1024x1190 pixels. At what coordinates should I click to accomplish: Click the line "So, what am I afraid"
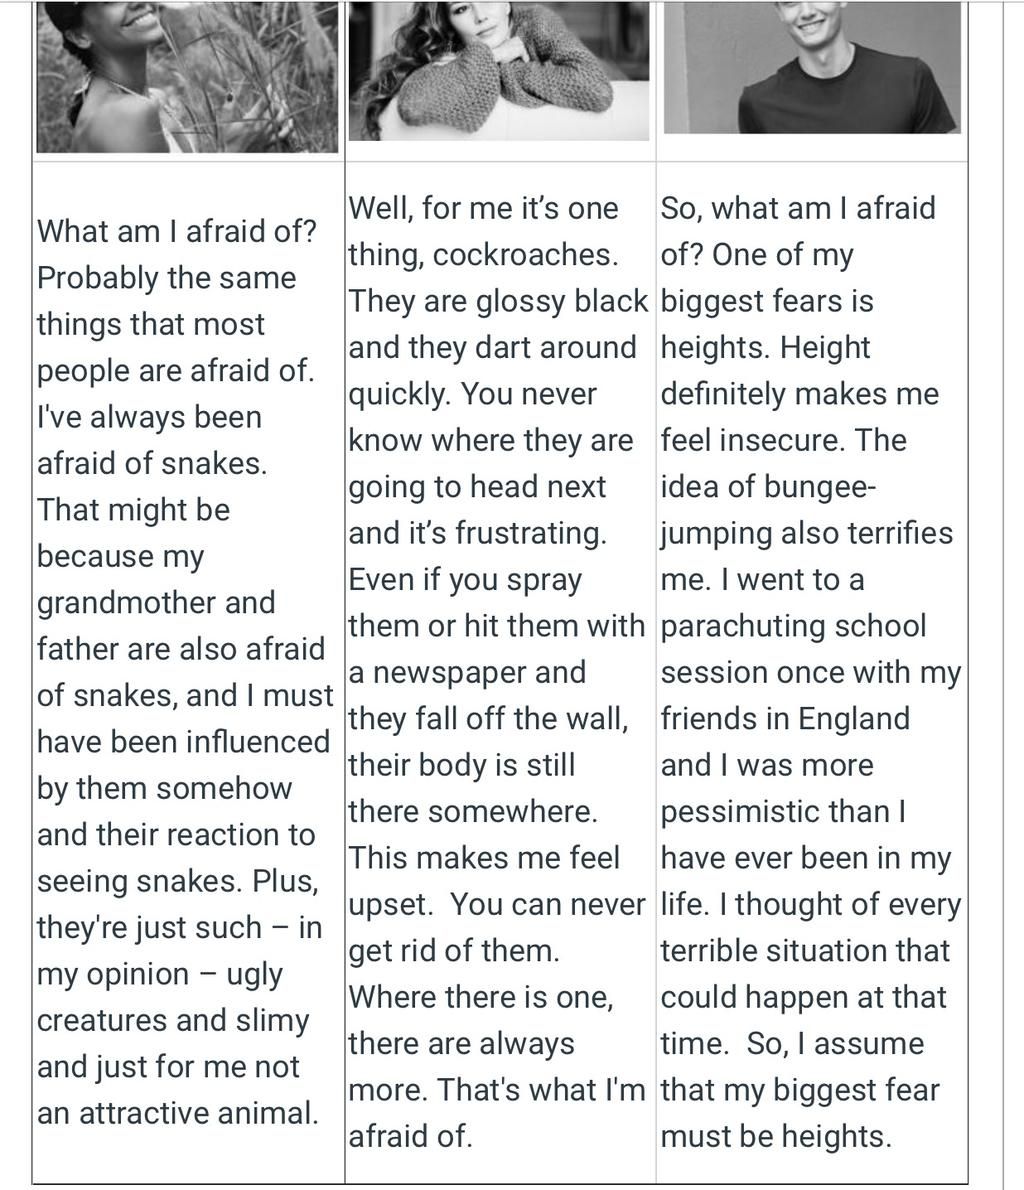pyautogui.click(x=798, y=208)
